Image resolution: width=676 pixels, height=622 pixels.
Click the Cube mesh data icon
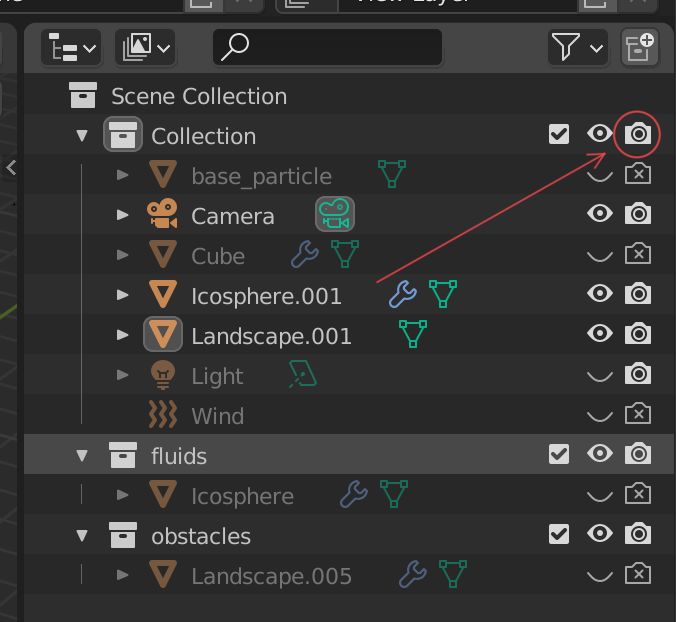(x=344, y=254)
